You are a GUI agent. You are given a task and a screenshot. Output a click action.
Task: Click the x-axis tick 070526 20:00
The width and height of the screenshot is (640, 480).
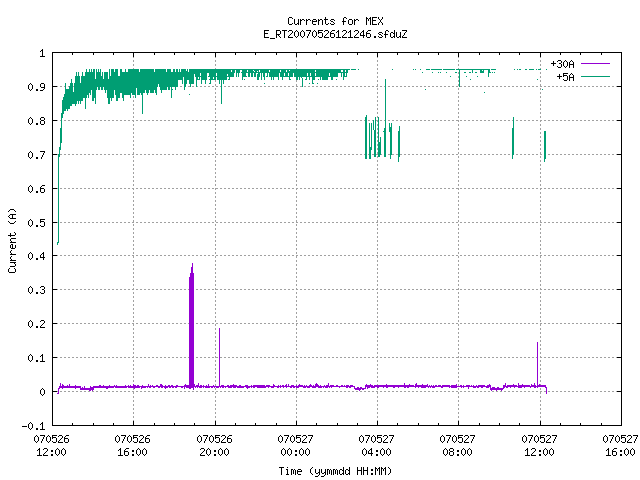click(x=214, y=446)
